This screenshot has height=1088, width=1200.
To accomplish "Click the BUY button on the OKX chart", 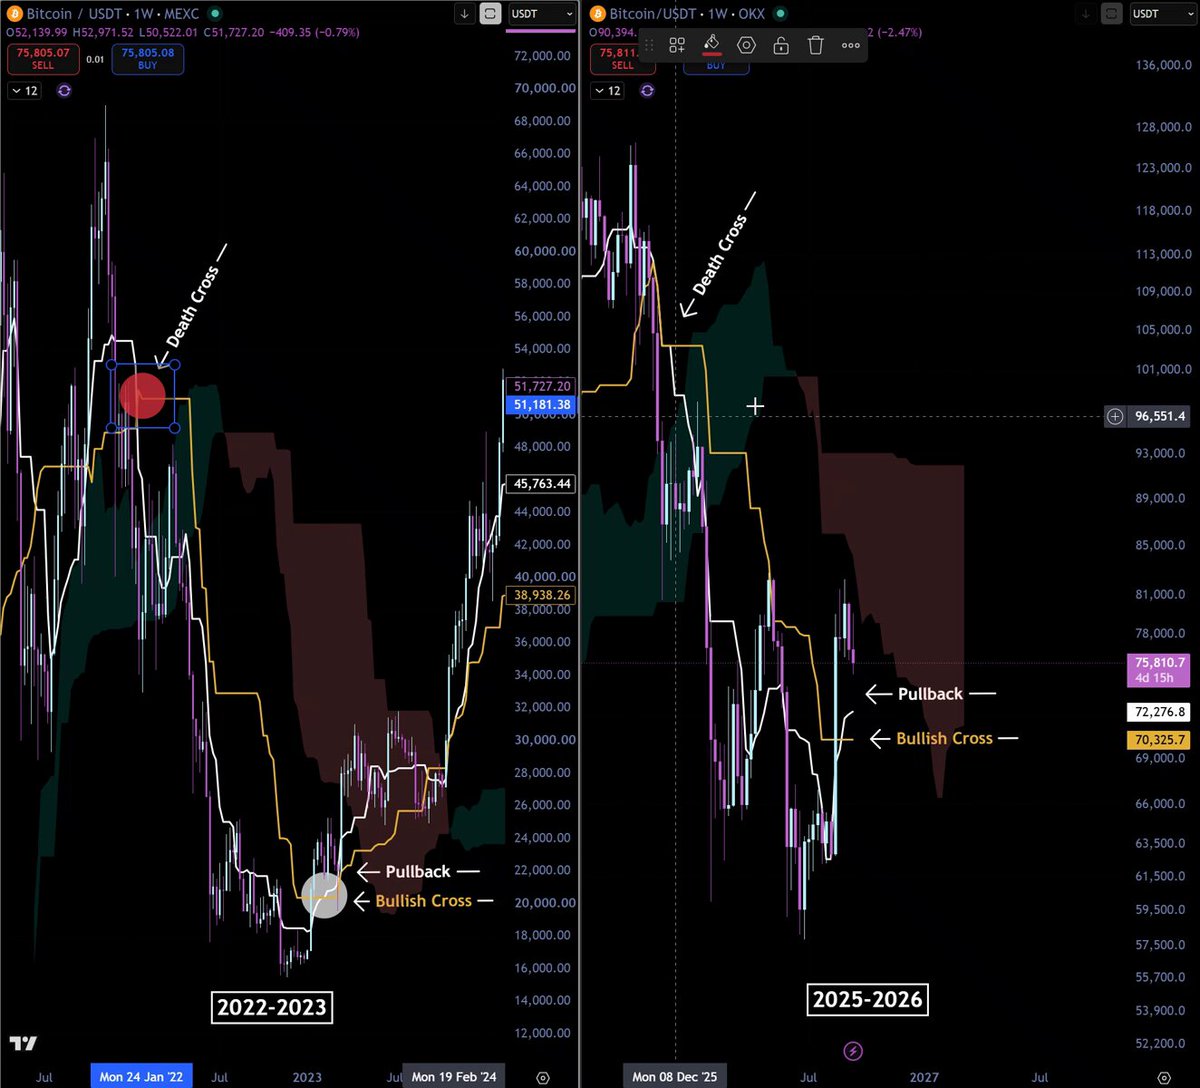I will click(x=716, y=64).
